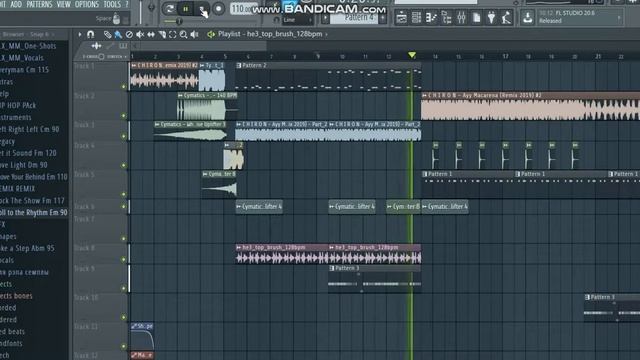This screenshot has height=360, width=640.
Task: Select the Paint brush tool
Action: coord(118,35)
